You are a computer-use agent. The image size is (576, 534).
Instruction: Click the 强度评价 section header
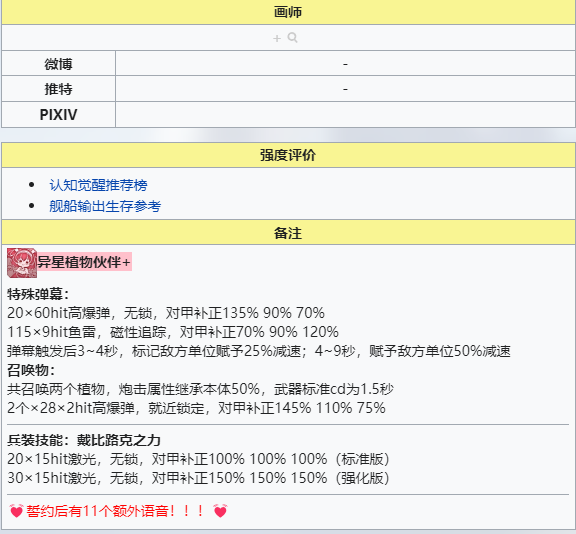(288, 155)
